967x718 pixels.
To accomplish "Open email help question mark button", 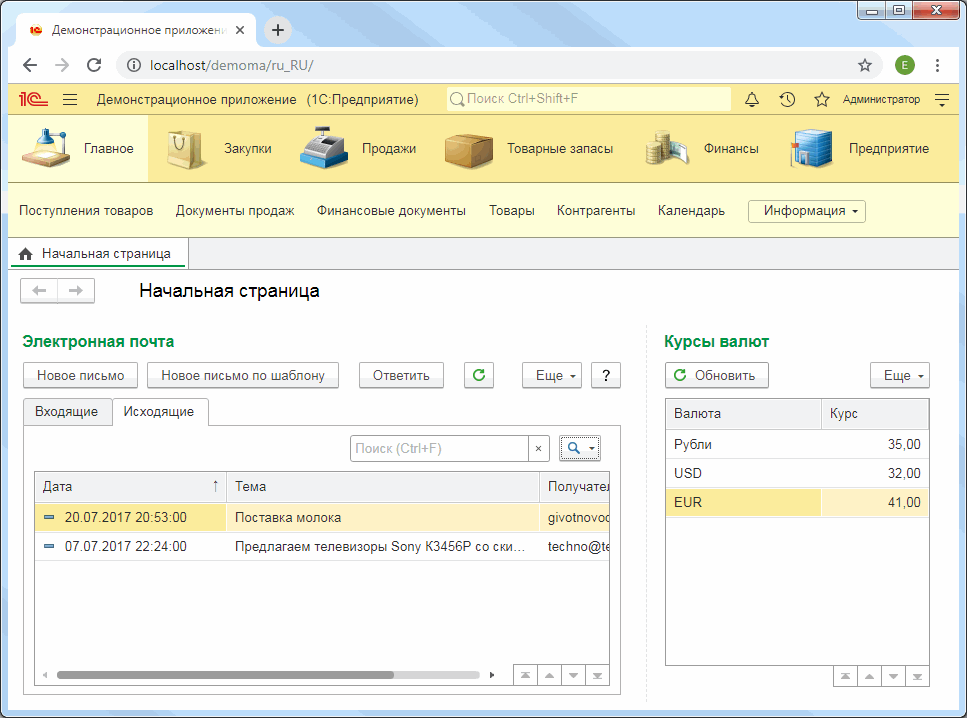I will point(606,375).
